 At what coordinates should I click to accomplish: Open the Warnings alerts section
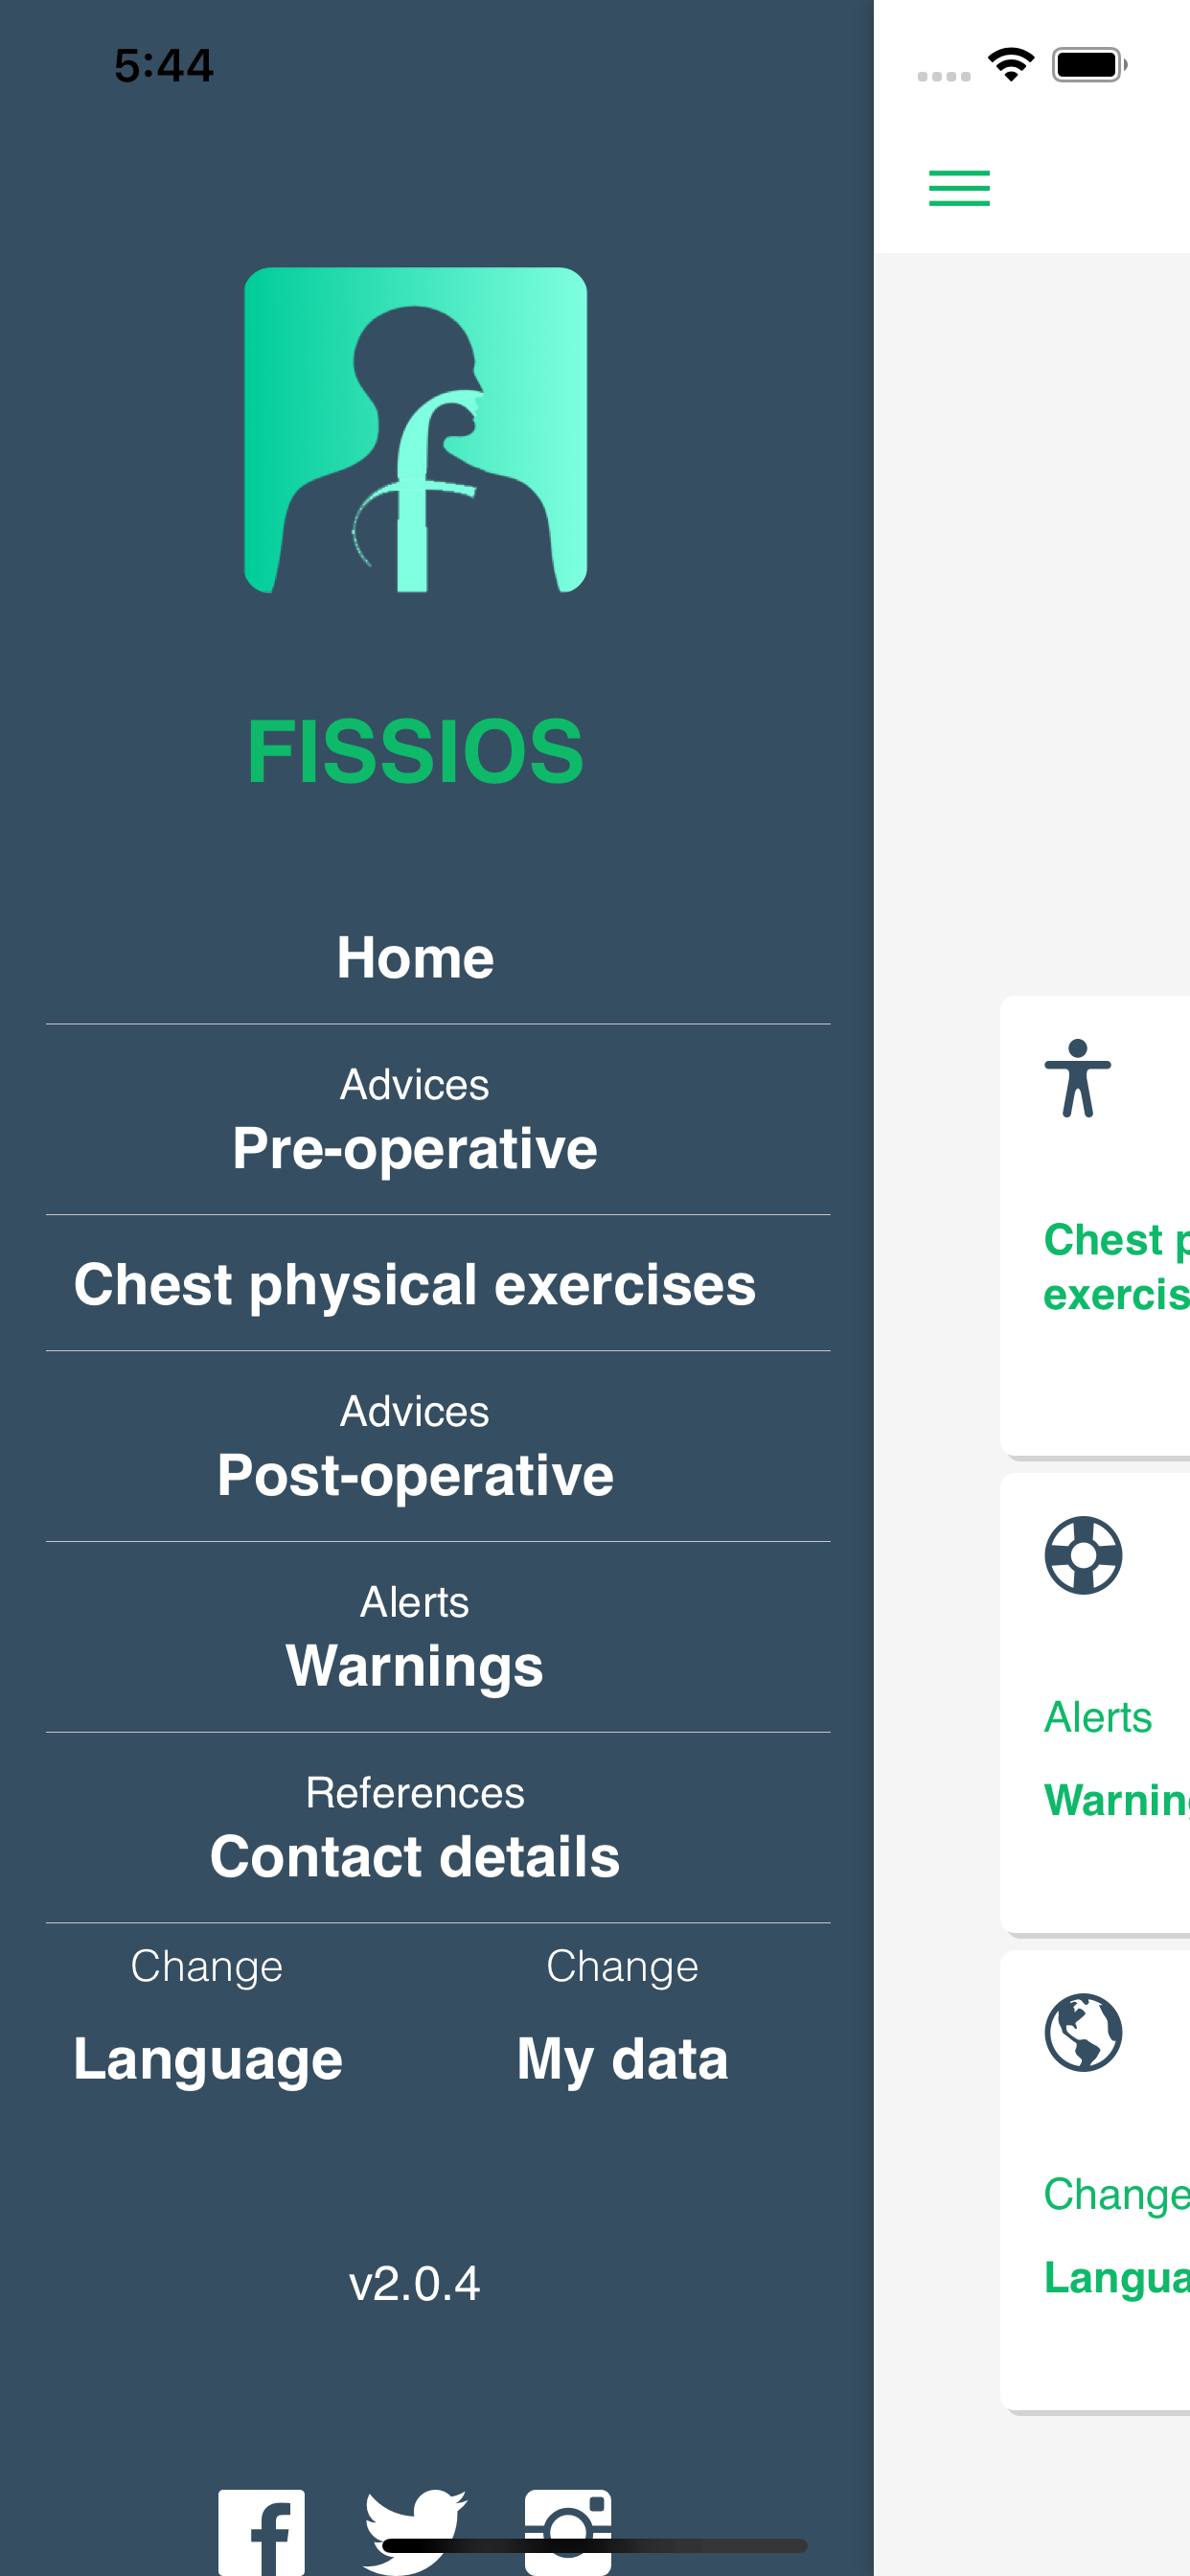point(416,1635)
